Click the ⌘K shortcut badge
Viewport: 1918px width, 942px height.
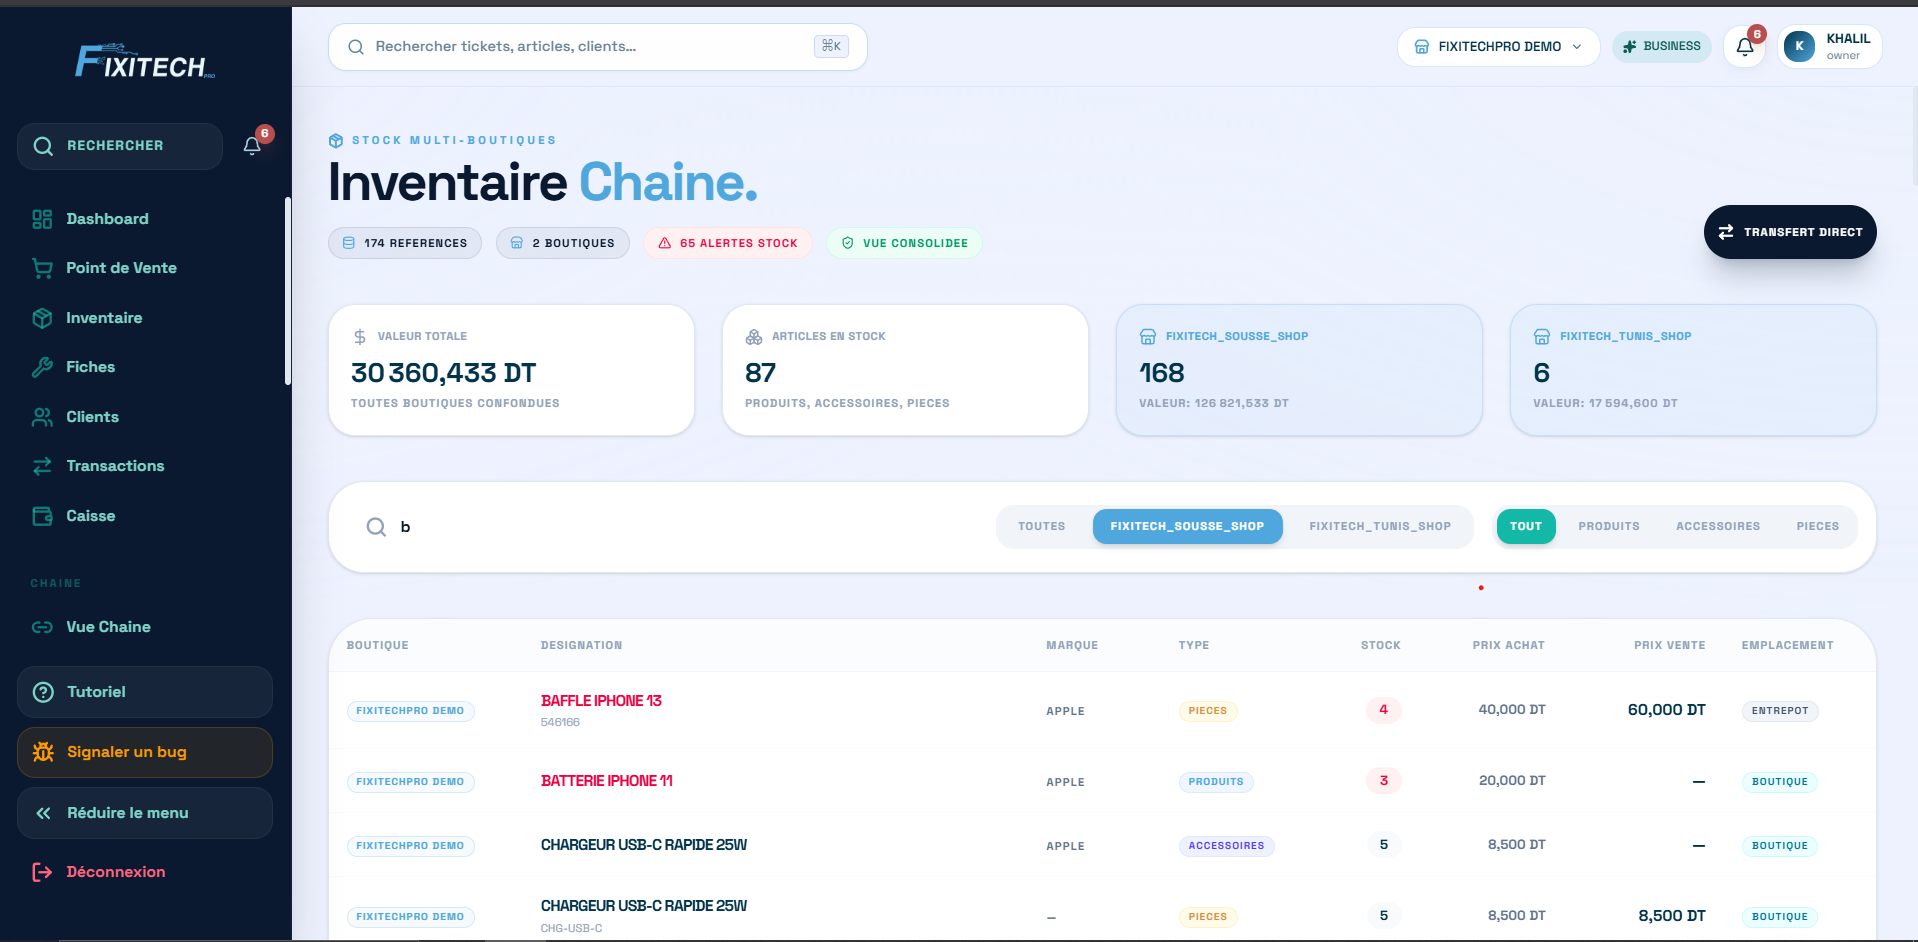[831, 46]
